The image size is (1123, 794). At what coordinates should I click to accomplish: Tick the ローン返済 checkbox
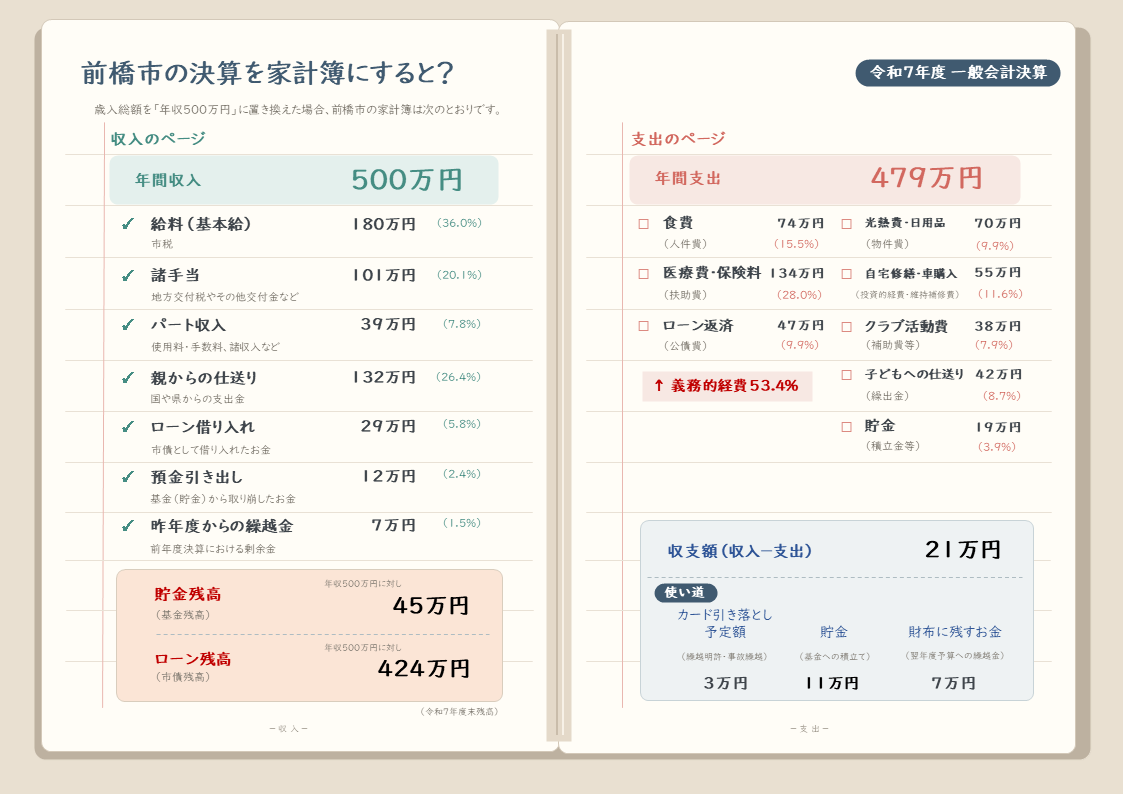(x=643, y=326)
